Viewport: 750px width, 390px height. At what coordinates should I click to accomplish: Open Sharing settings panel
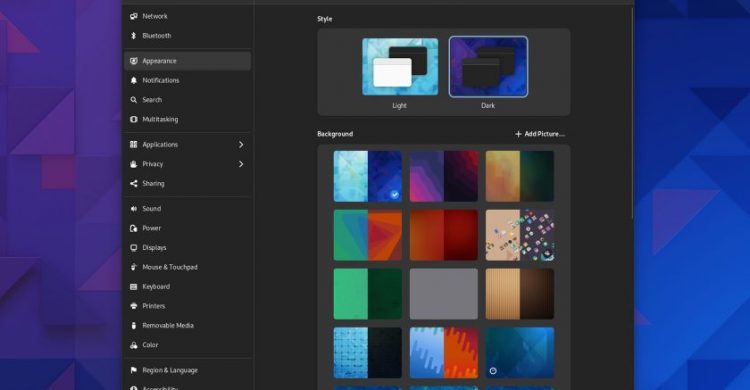point(187,183)
